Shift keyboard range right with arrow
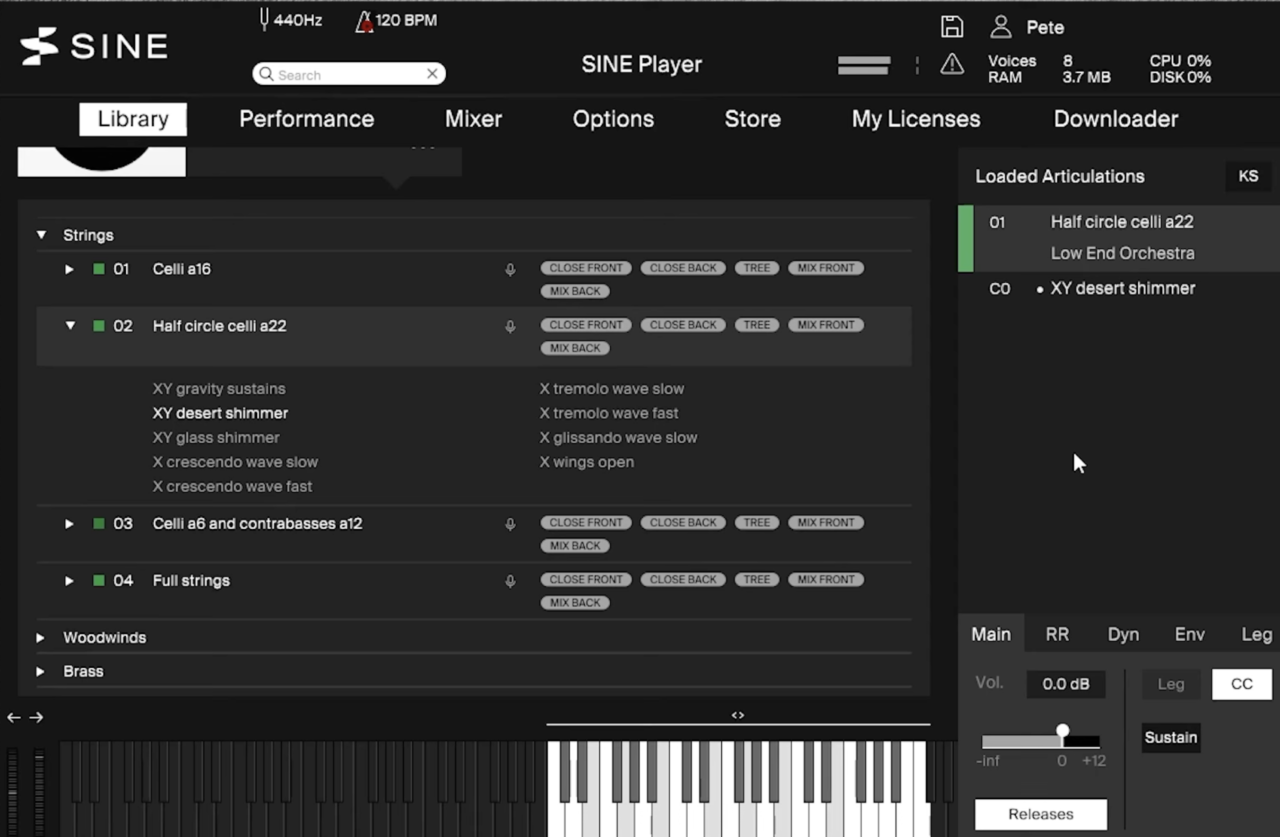 coord(36,717)
